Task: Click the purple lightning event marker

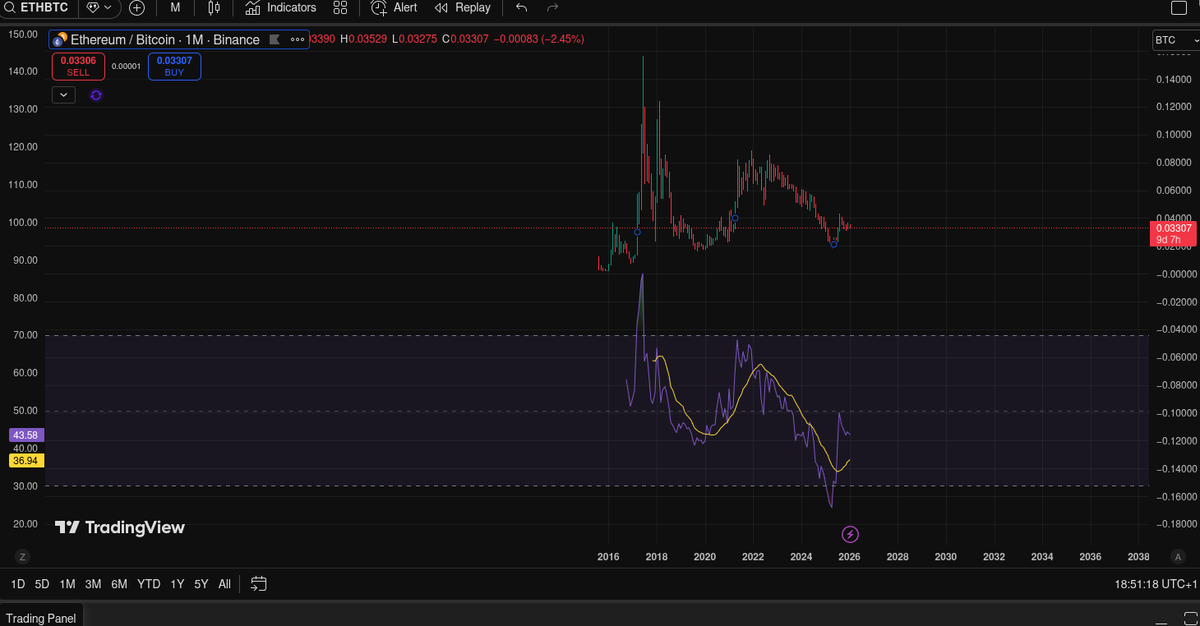Action: tap(850, 533)
